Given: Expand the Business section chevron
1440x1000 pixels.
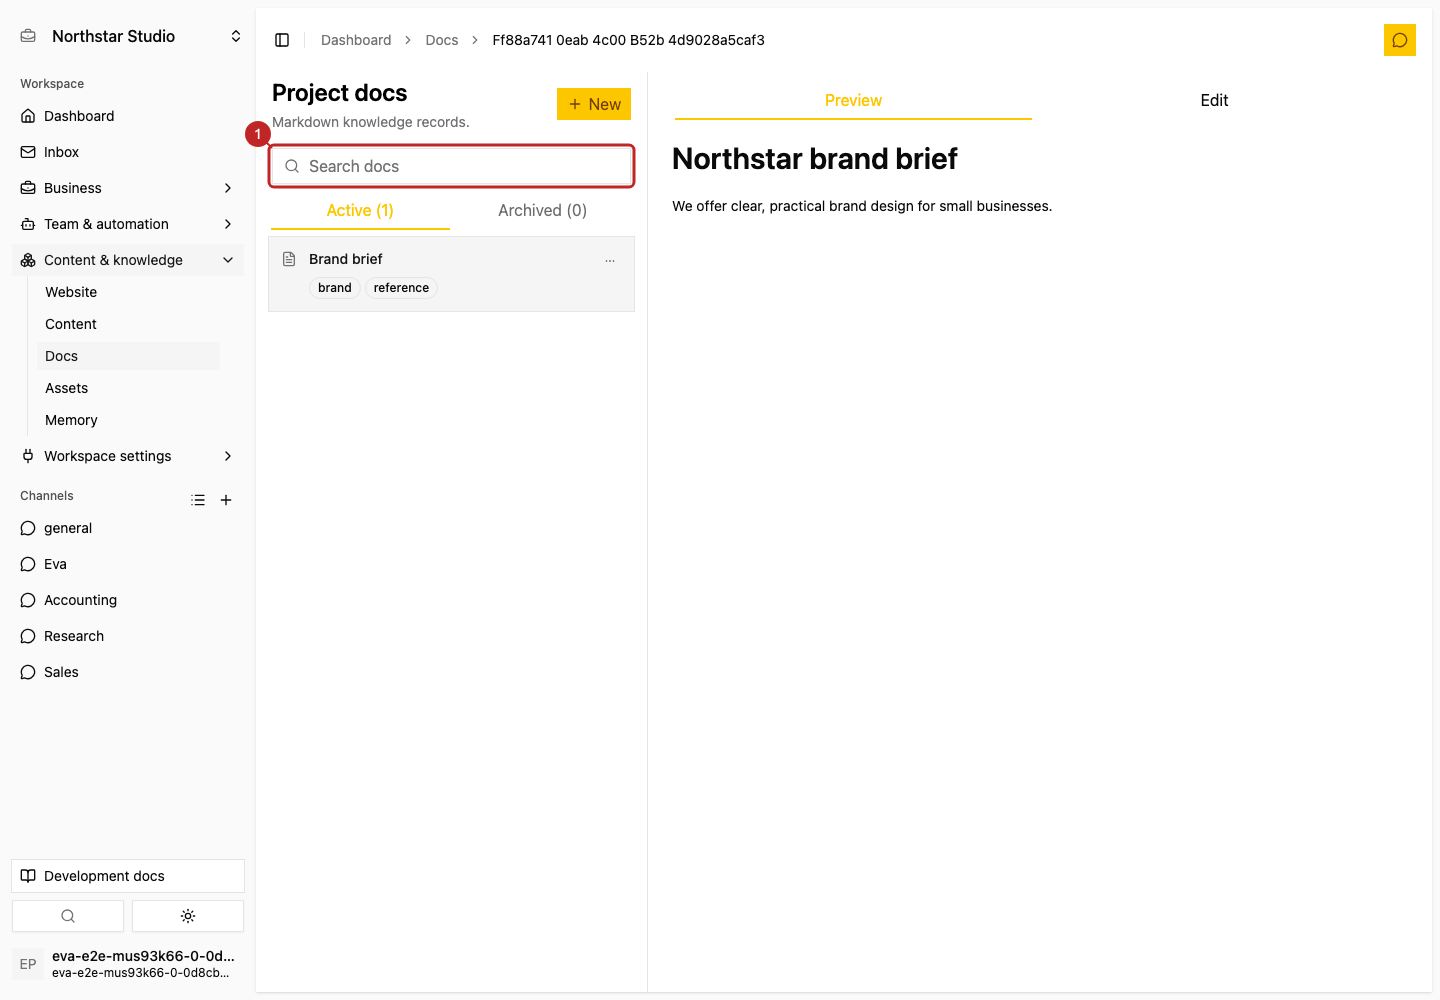Looking at the screenshot, I should (228, 188).
